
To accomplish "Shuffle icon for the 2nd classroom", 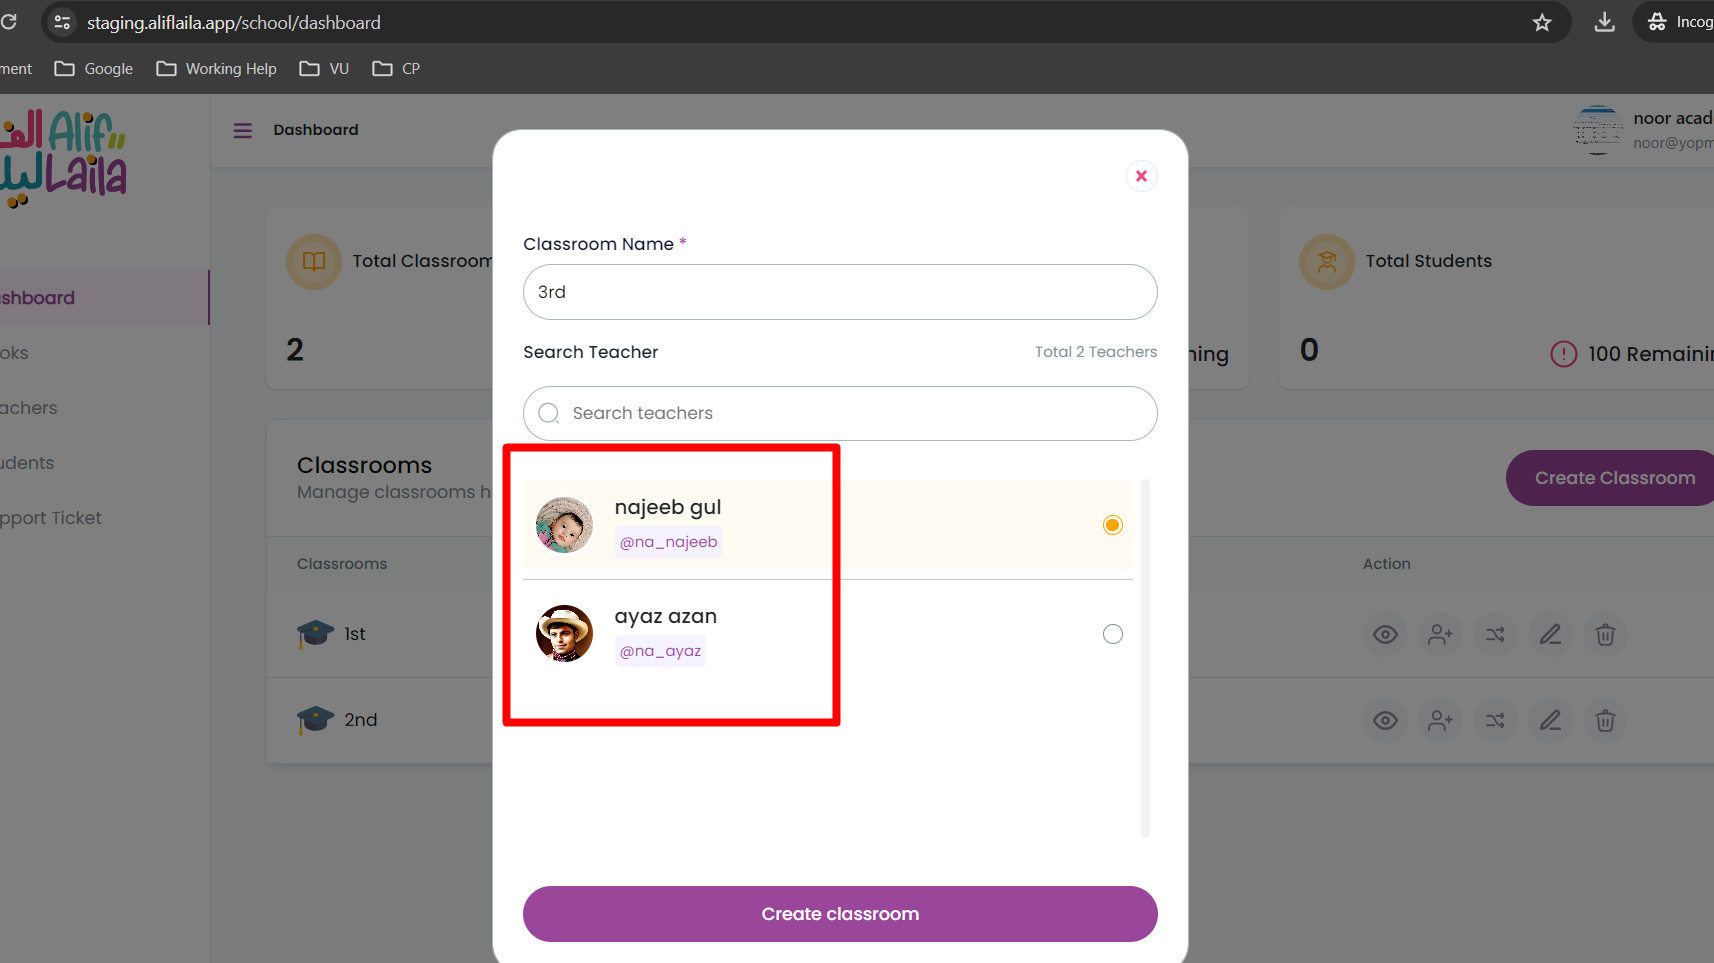I will click(x=1495, y=720).
